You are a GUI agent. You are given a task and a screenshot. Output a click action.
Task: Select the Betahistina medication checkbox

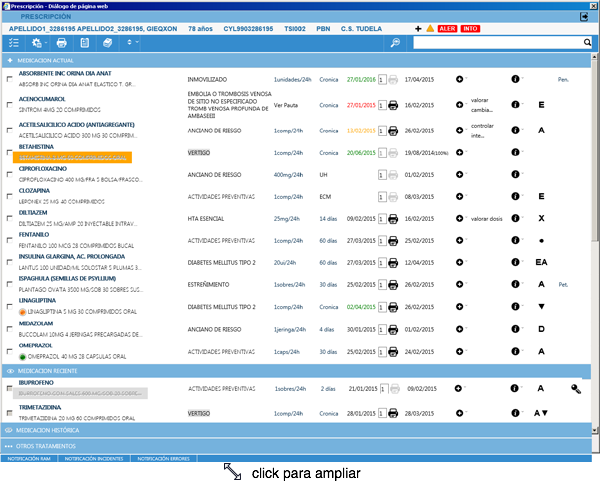(9, 152)
